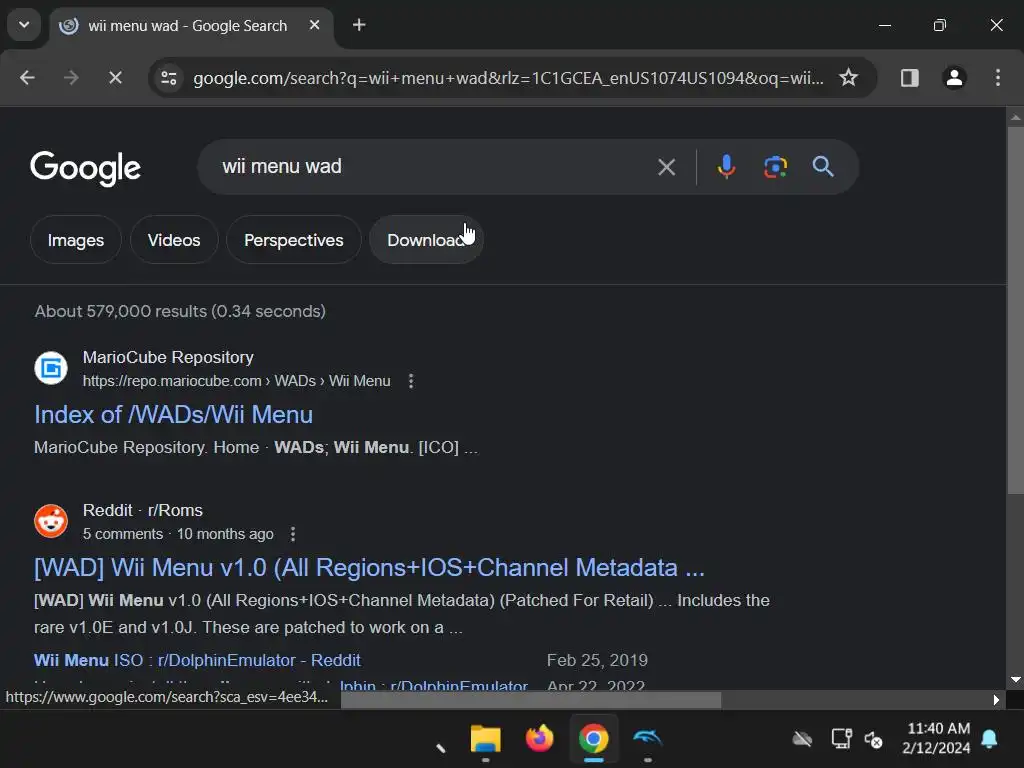This screenshot has width=1024, height=768.
Task: Open the clock showing 11:40 AM
Action: [938, 738]
